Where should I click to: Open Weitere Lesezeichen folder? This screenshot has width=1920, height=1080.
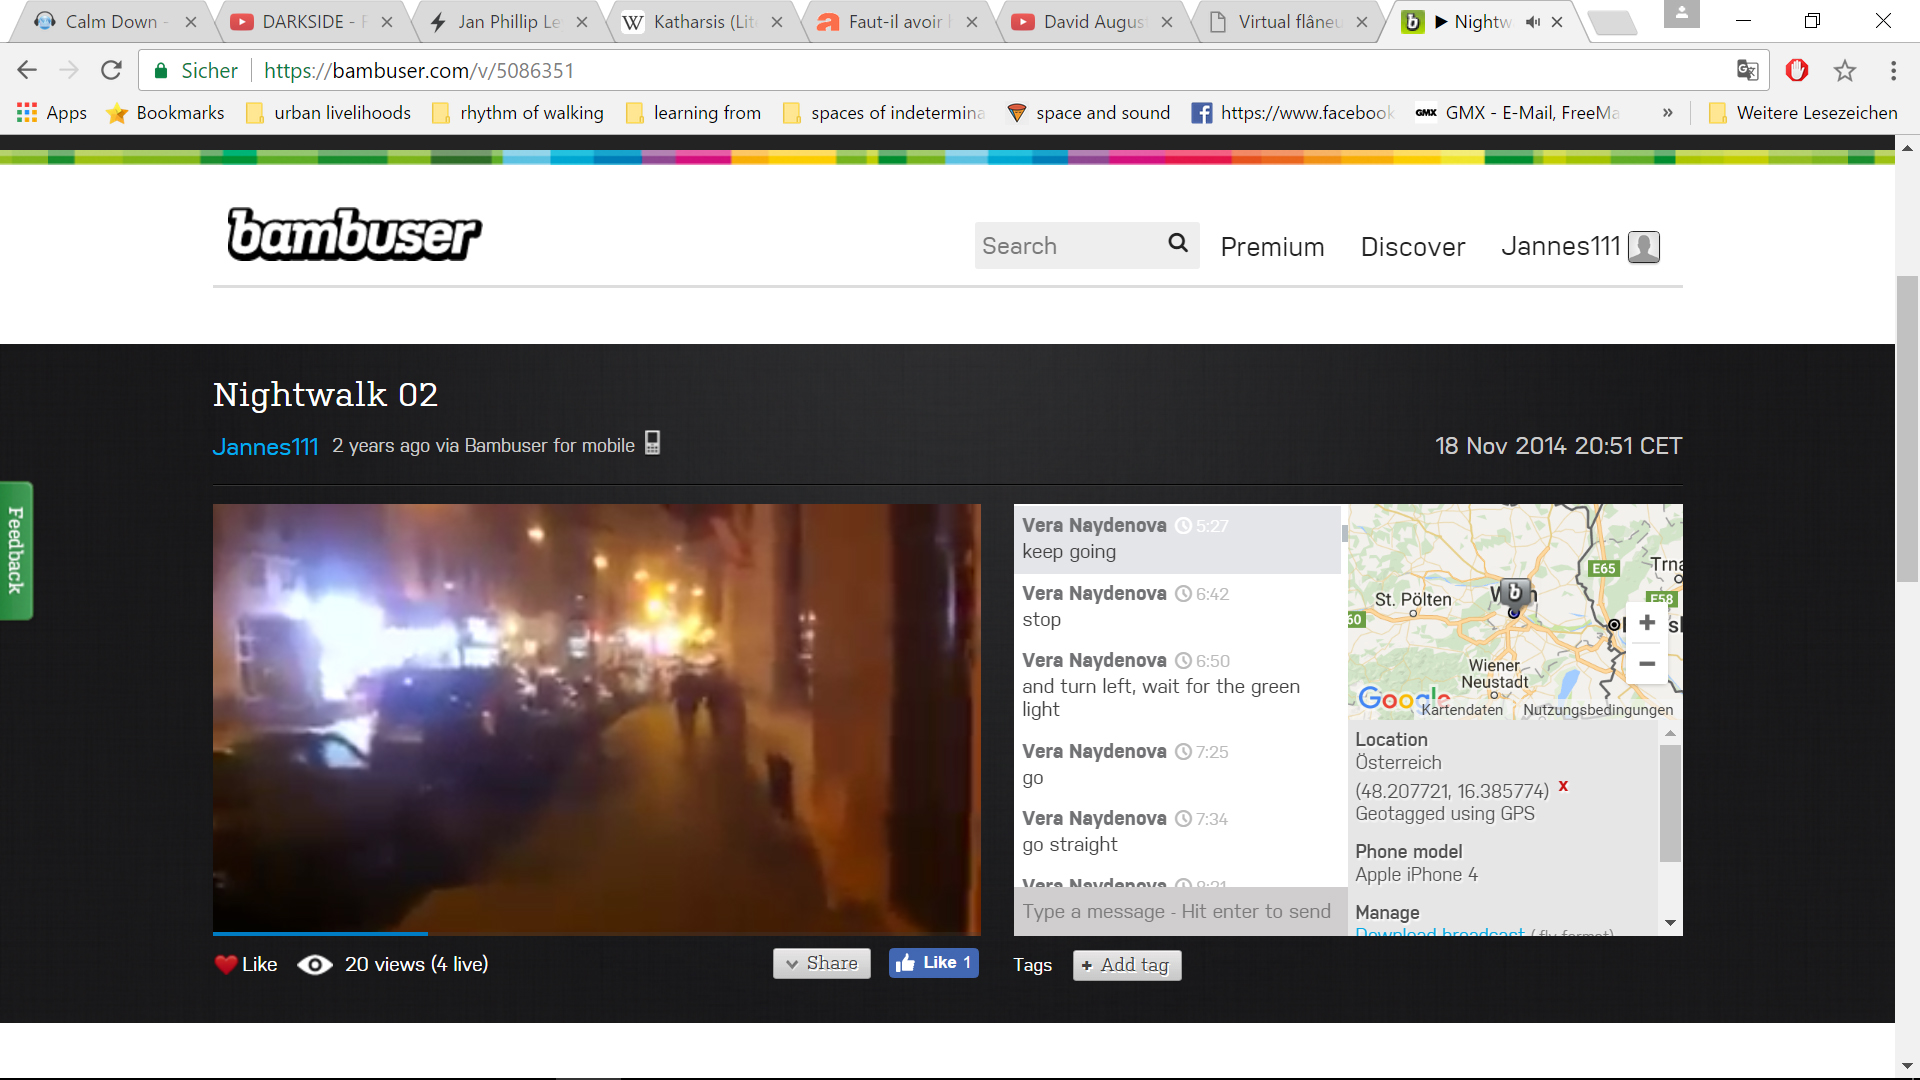[1803, 113]
